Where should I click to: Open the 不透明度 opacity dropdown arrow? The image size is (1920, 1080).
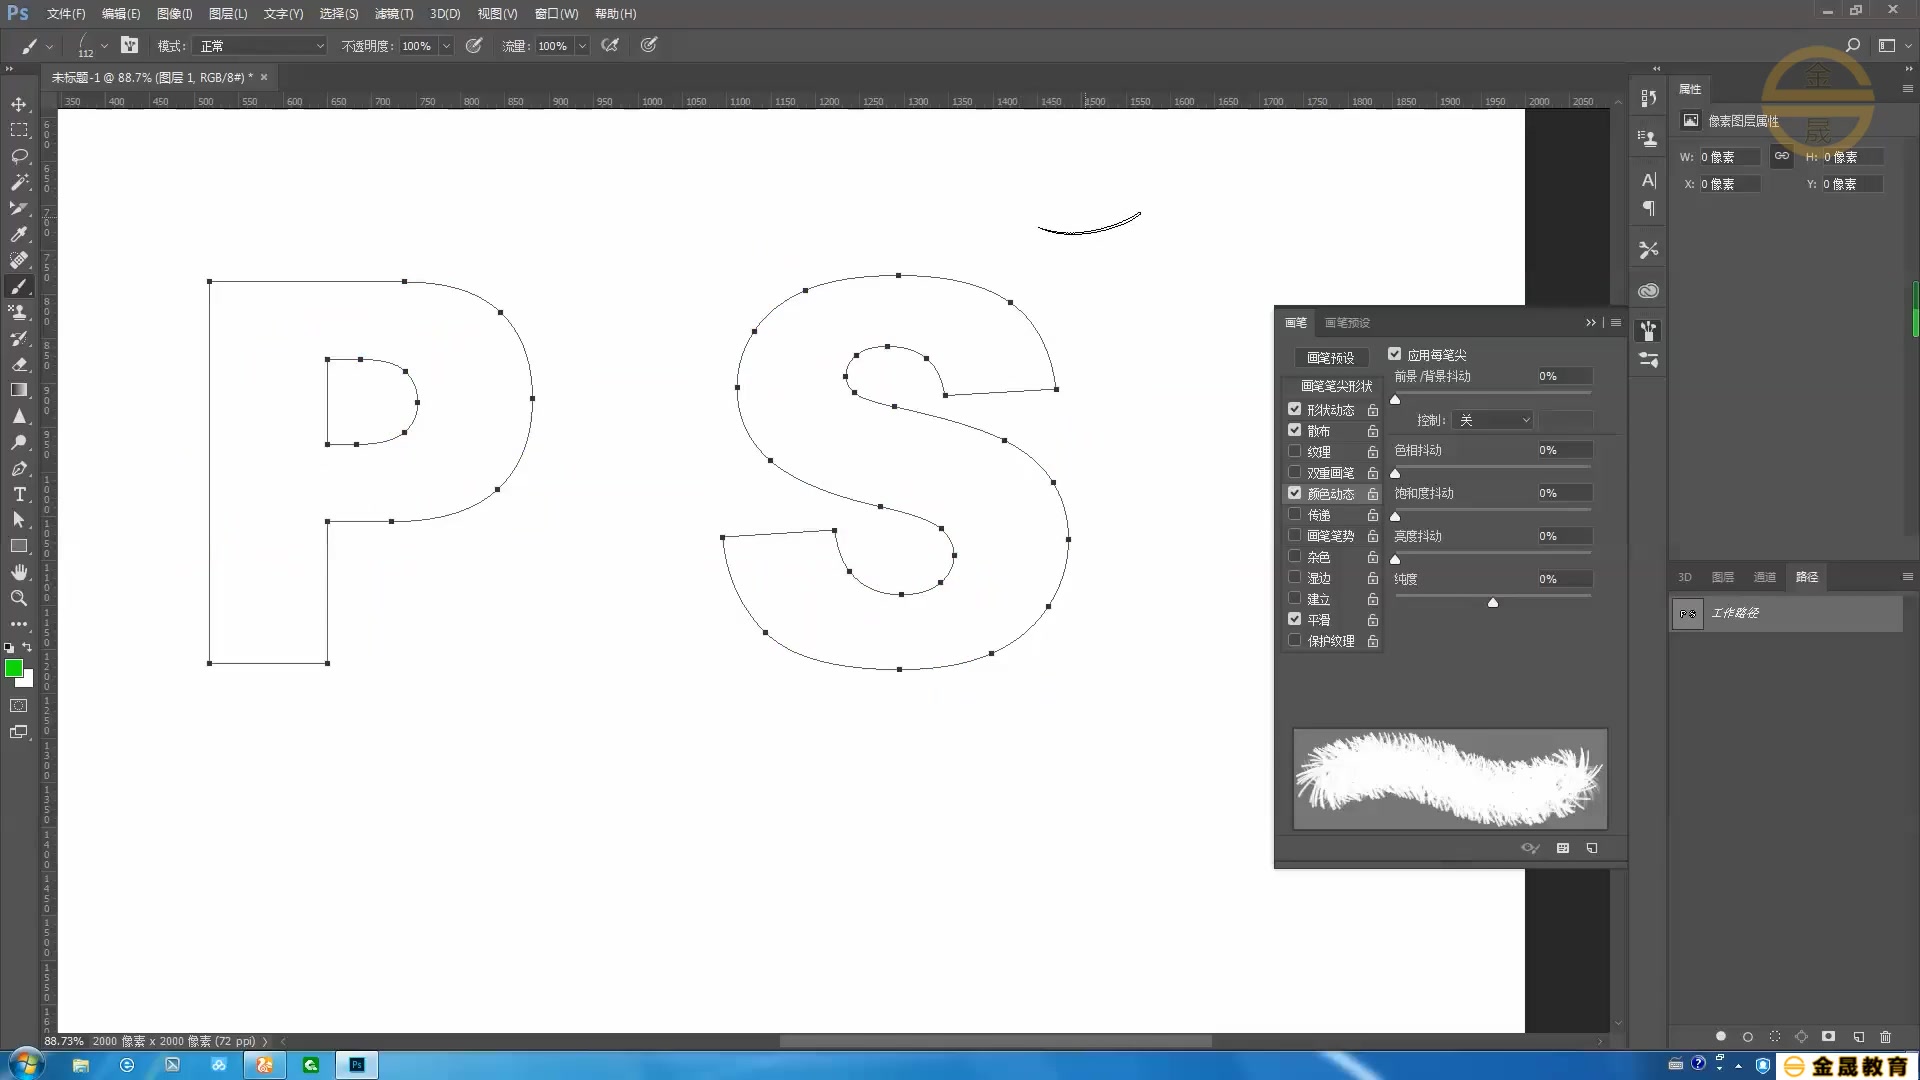[x=446, y=46]
